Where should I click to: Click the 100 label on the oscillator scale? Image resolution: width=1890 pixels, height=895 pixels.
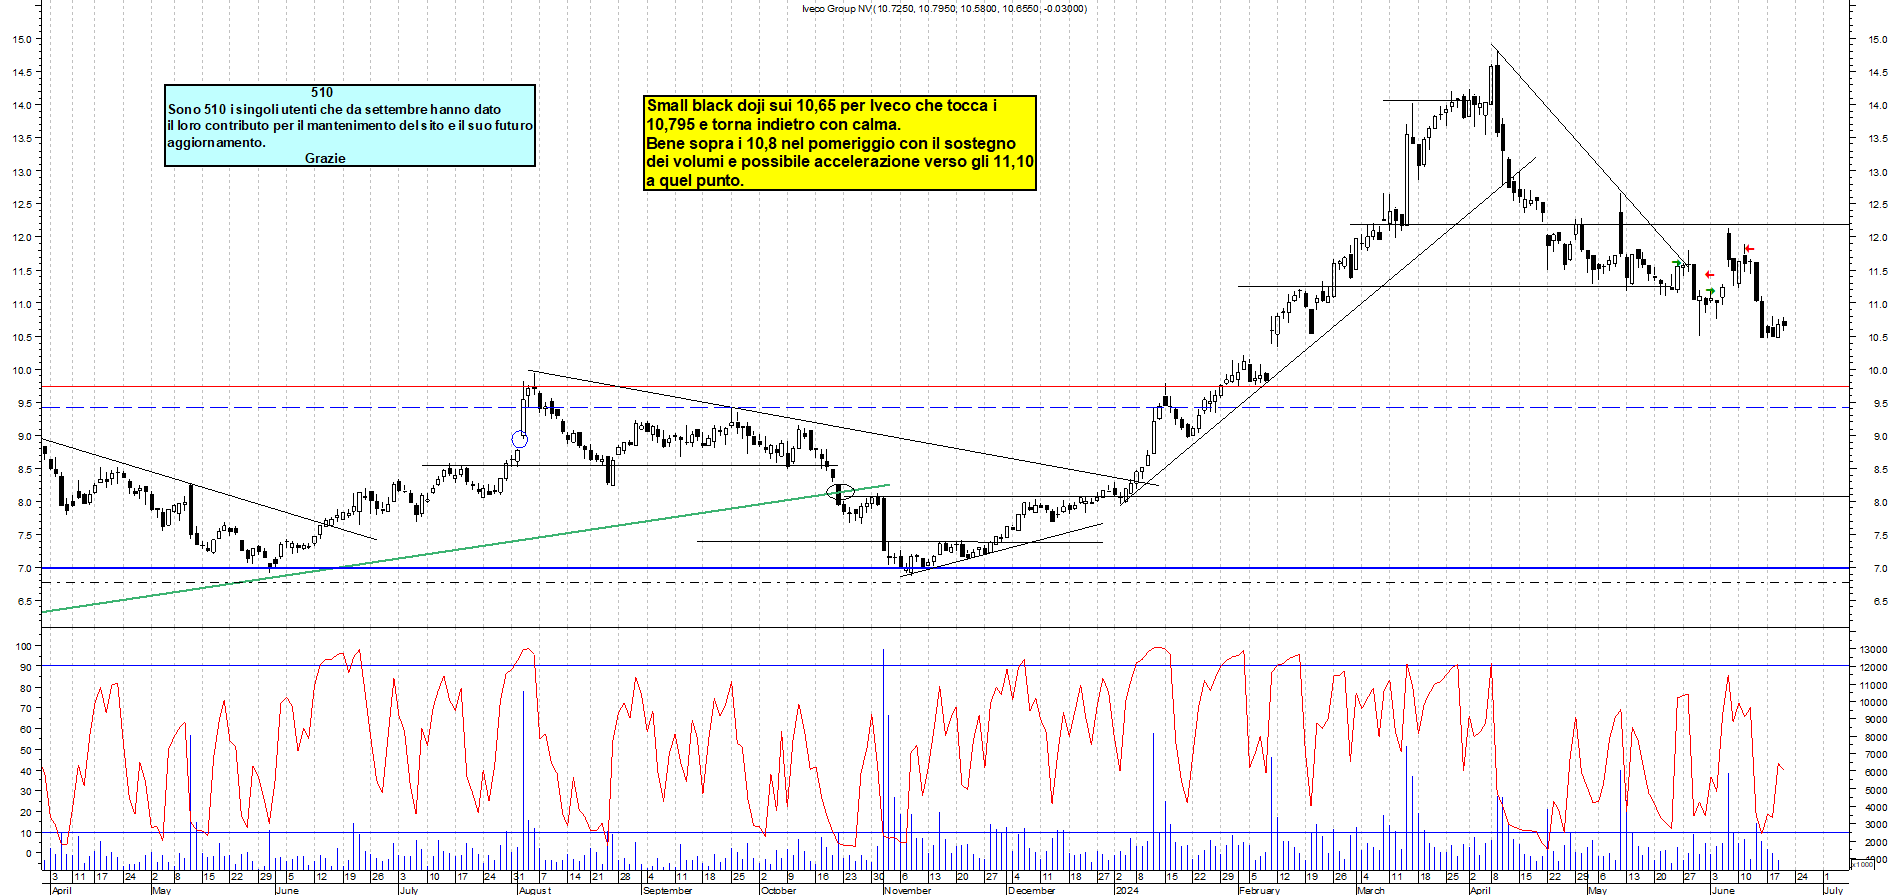(24, 646)
